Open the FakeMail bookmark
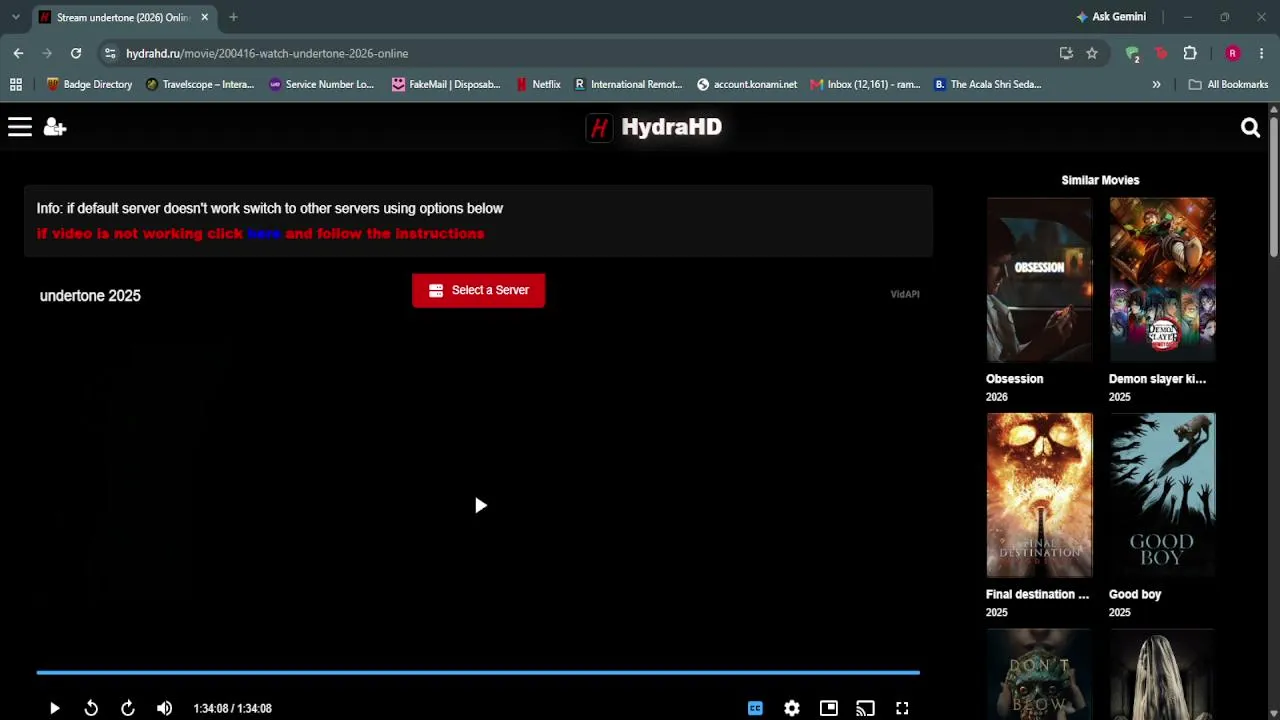The width and height of the screenshot is (1280, 720). click(x=446, y=84)
